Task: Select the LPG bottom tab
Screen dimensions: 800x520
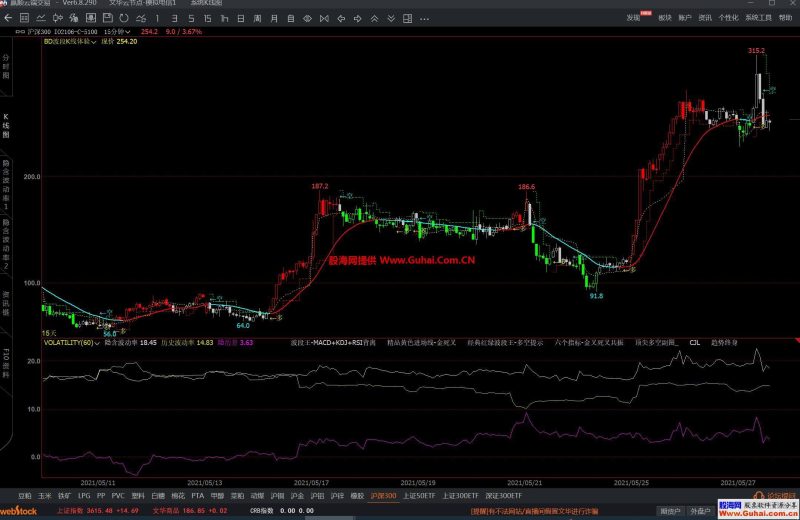Action: click(84, 496)
